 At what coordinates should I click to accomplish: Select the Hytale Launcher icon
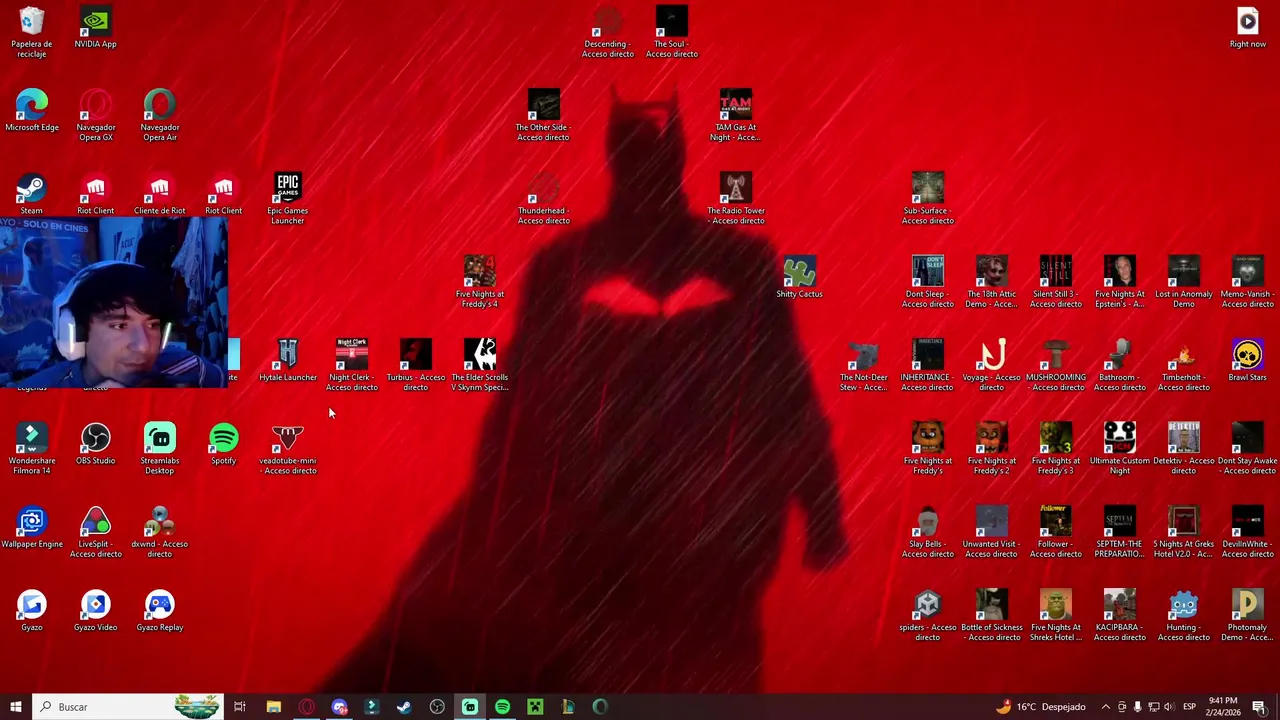click(288, 361)
